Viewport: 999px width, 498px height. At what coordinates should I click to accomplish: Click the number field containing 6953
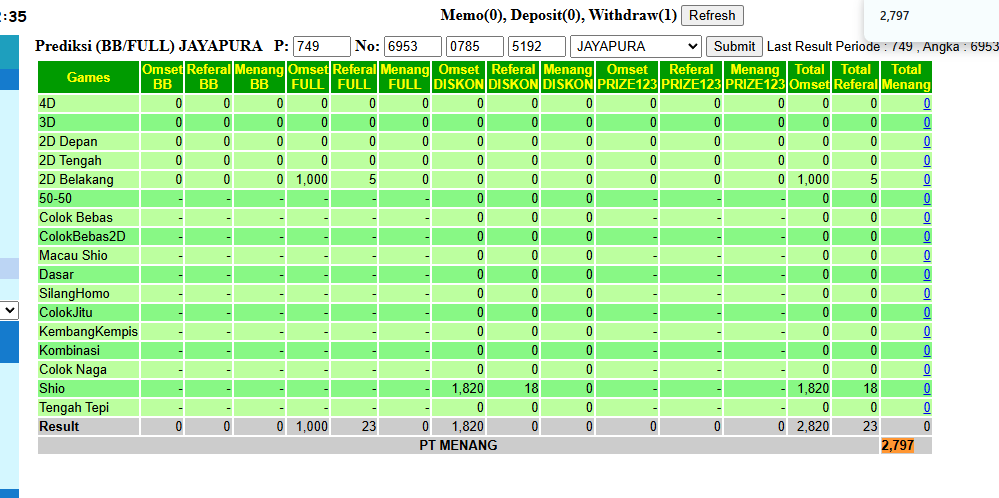pos(413,46)
